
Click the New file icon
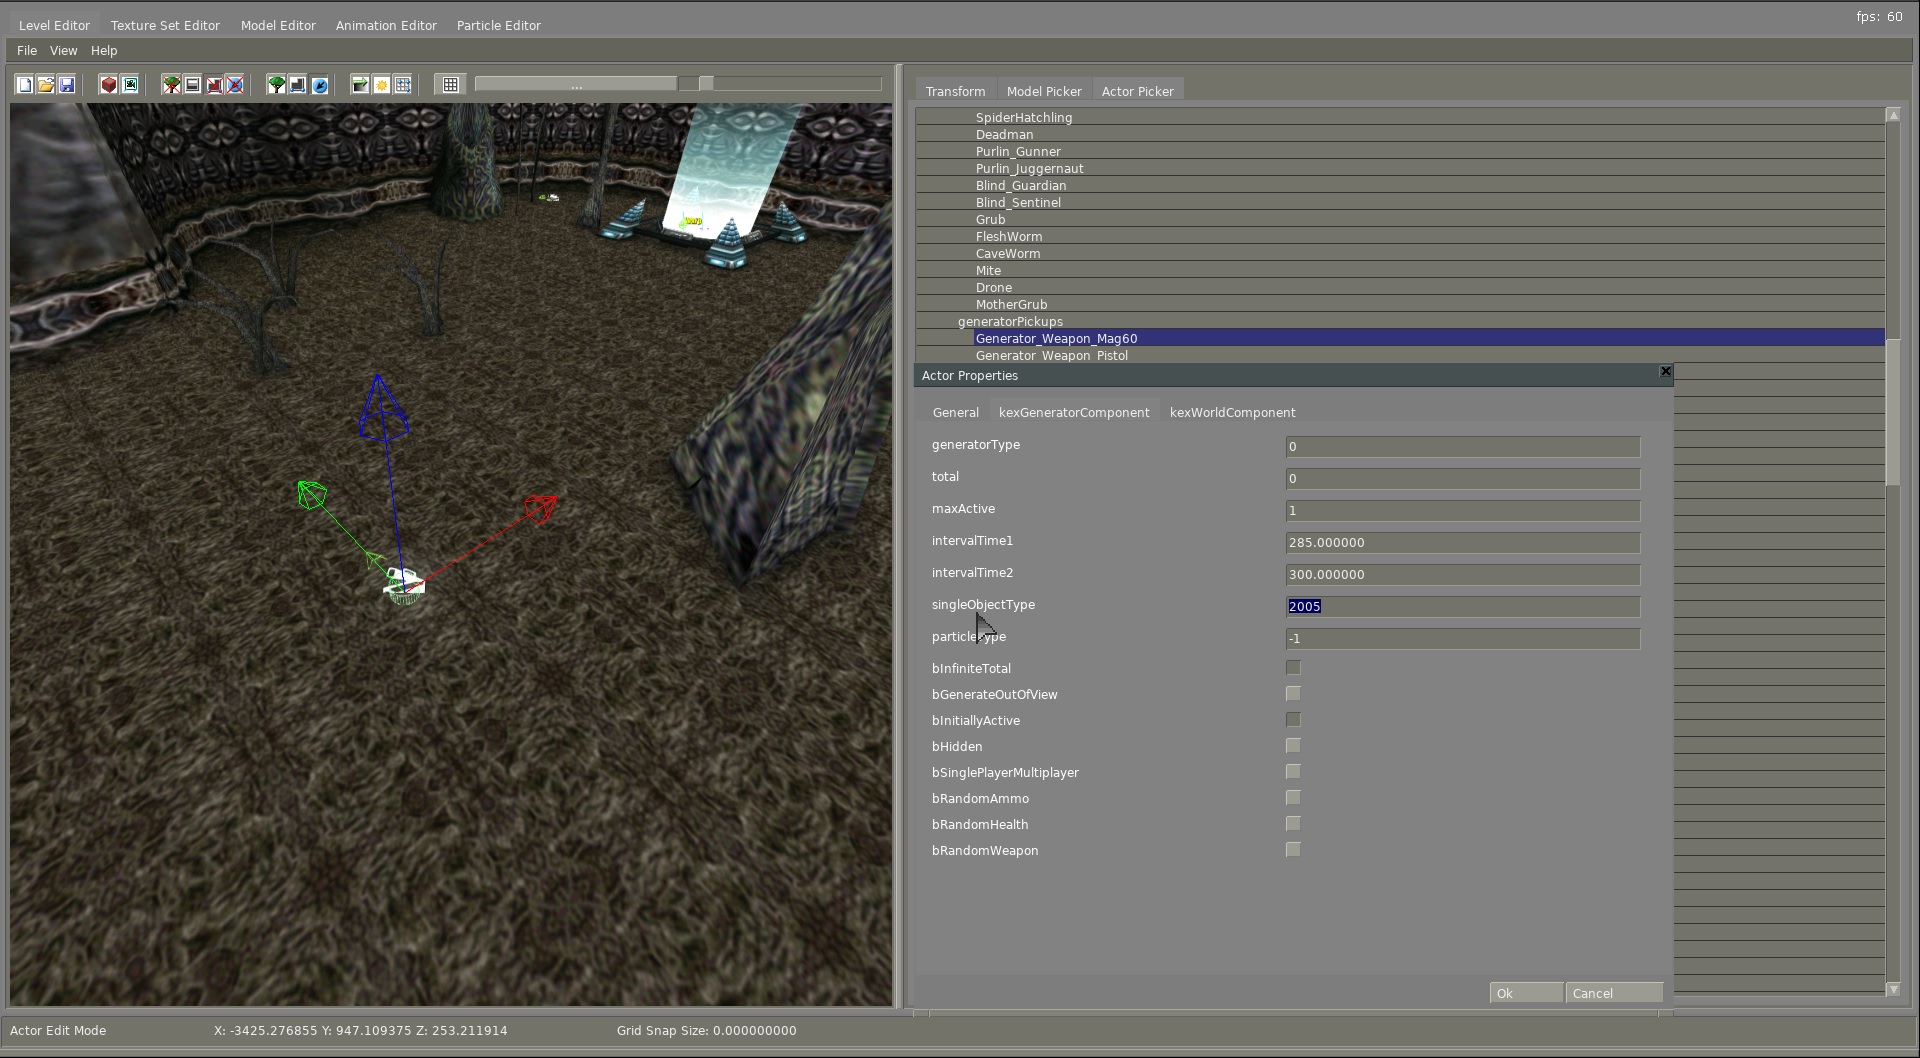(24, 85)
